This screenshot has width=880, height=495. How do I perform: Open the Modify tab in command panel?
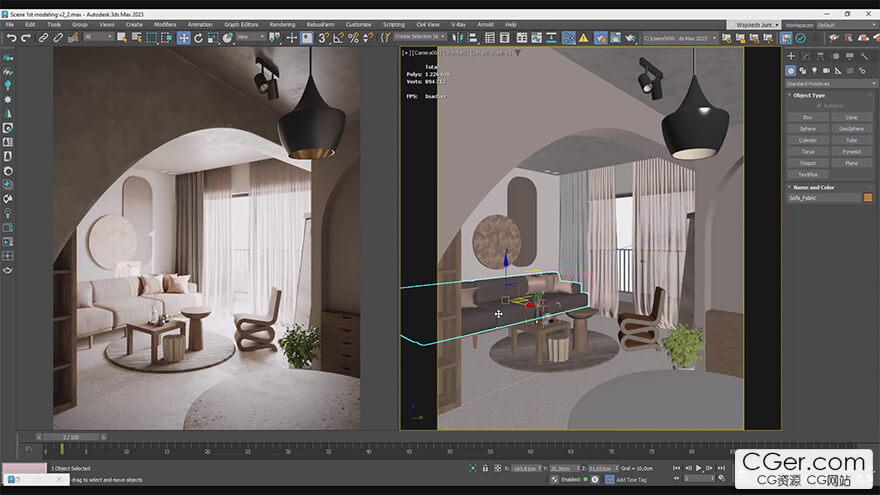[807, 56]
